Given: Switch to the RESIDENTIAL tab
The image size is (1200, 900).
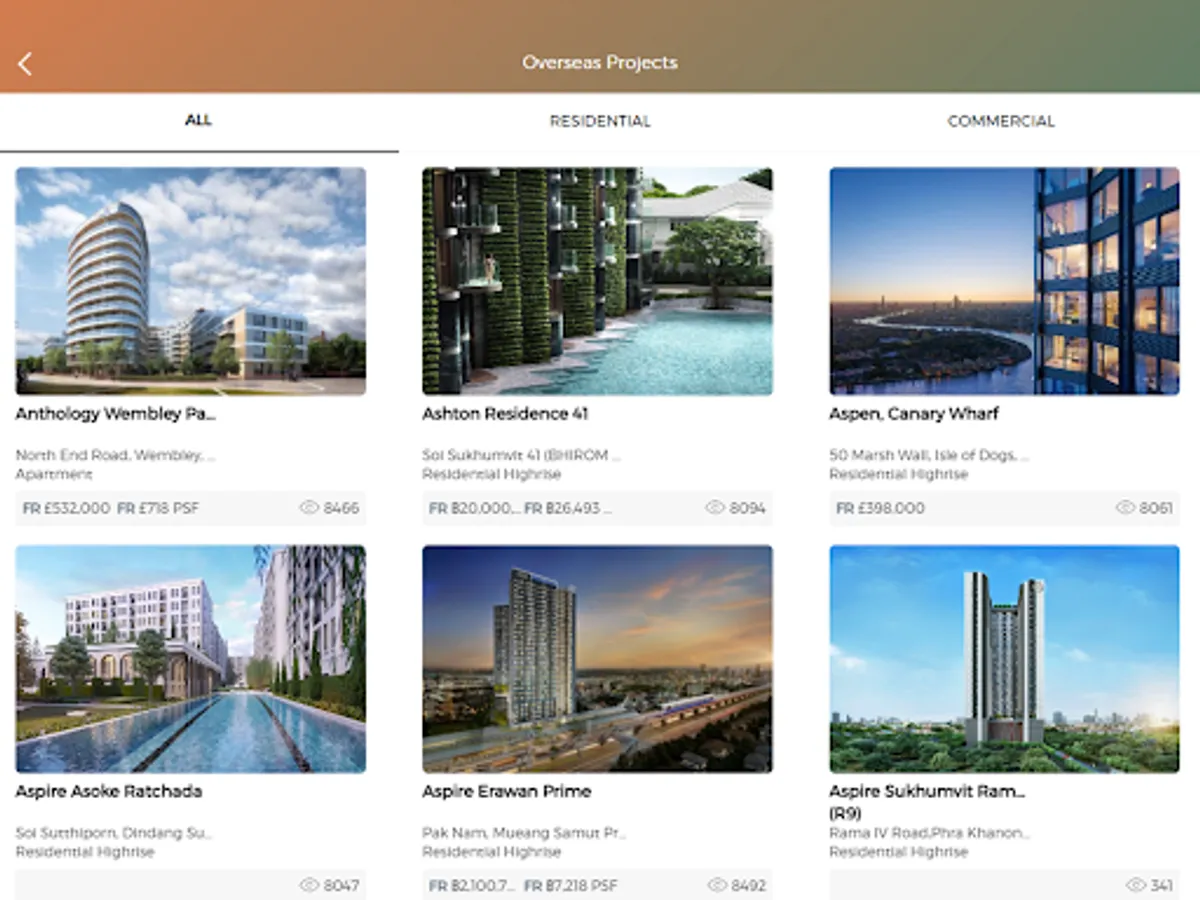Looking at the screenshot, I should 600,121.
